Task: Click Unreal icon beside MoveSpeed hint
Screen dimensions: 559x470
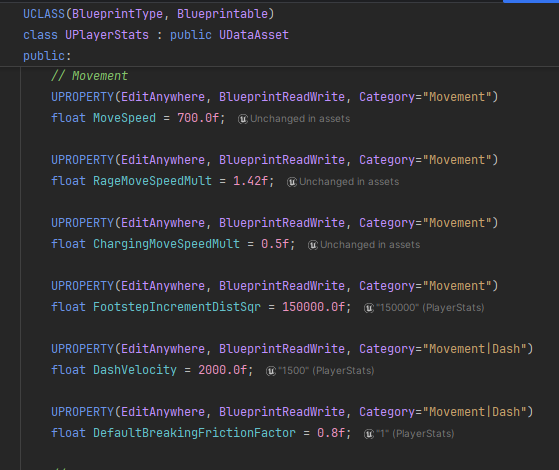Action: pyautogui.click(x=243, y=119)
